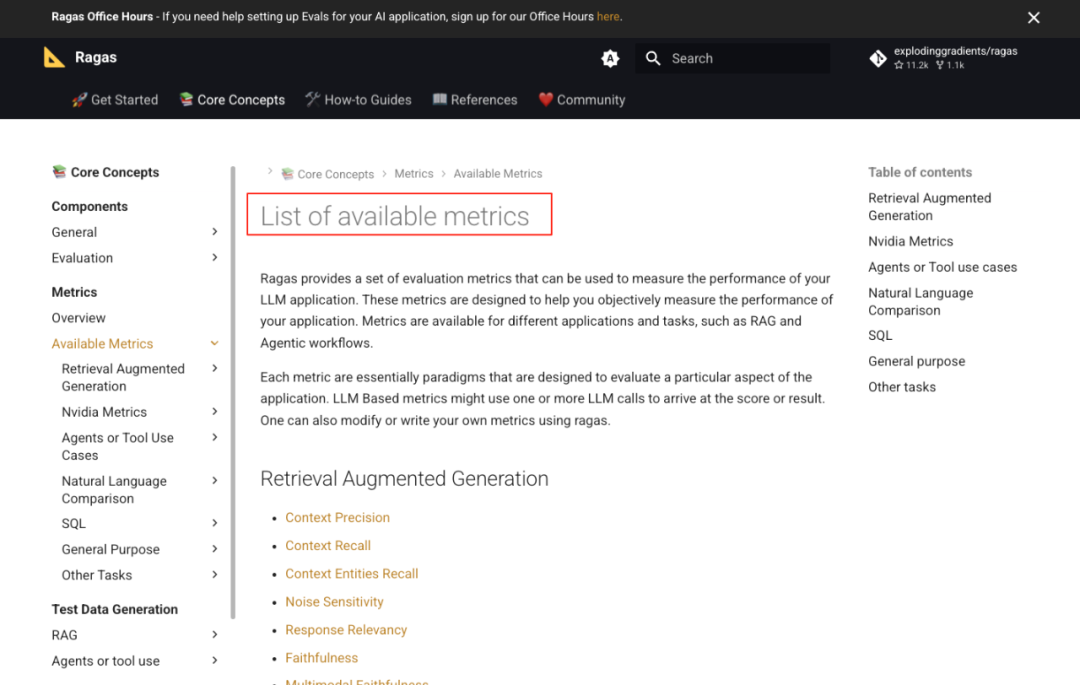The width and height of the screenshot is (1080, 685).
Task: Open the Overview sidebar item
Action: (x=79, y=318)
